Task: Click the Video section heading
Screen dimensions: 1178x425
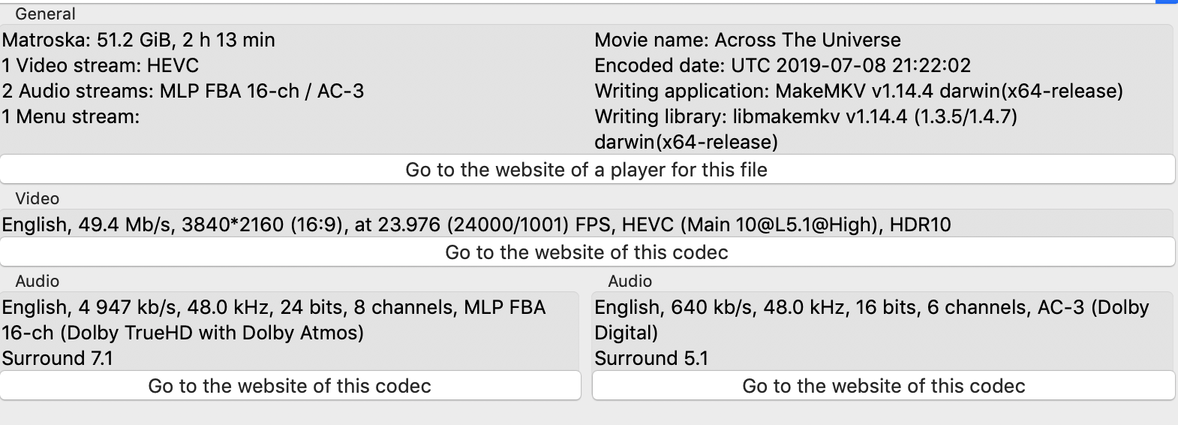Action: [37, 199]
